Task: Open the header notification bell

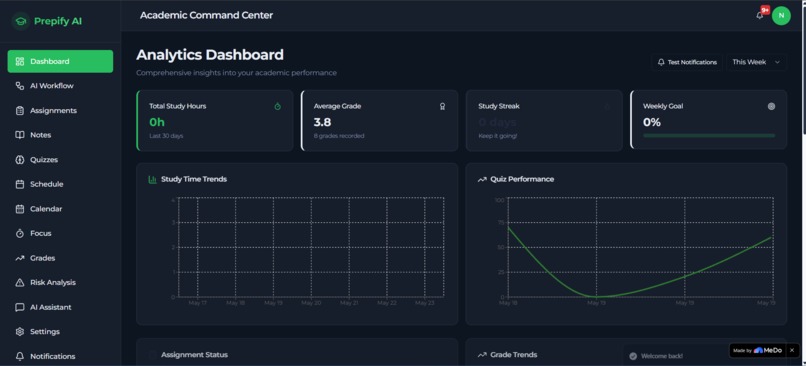Action: [760, 15]
